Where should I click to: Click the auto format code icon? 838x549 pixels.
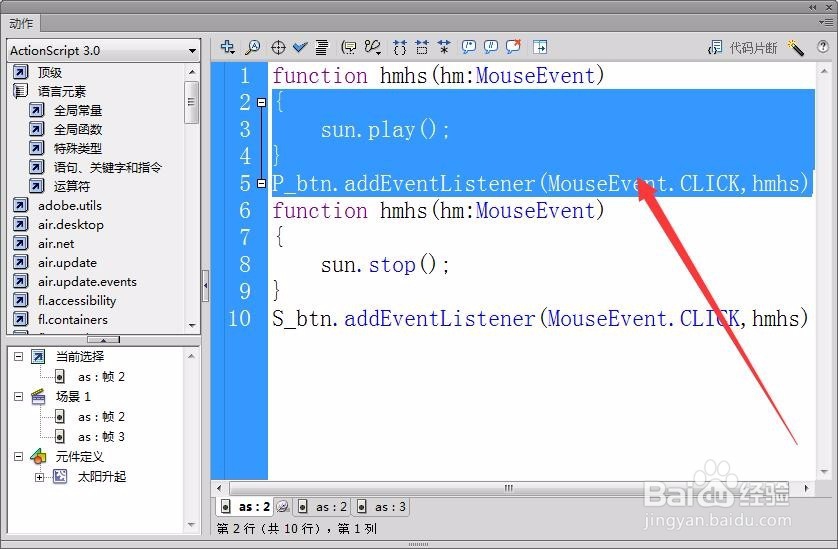pyautogui.click(x=322, y=48)
